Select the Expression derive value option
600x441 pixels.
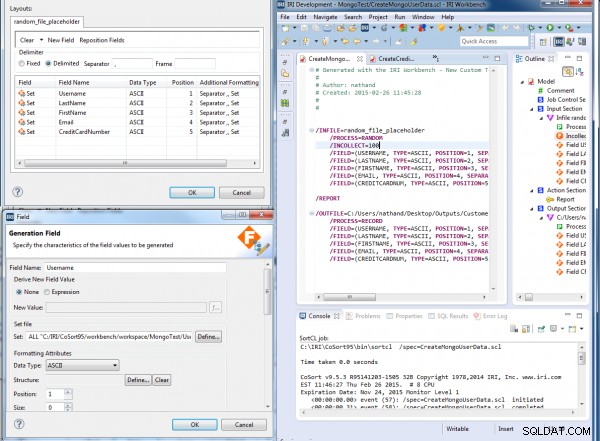coord(47,292)
